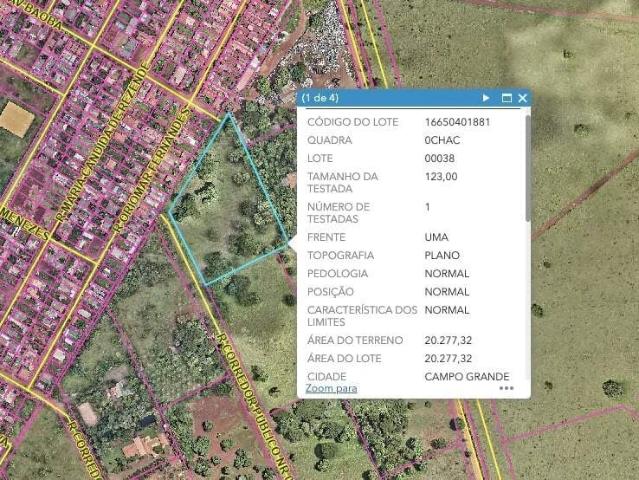The height and width of the screenshot is (480, 639).
Task: Select POSIÇÃO value NORMAL
Action: (x=447, y=292)
